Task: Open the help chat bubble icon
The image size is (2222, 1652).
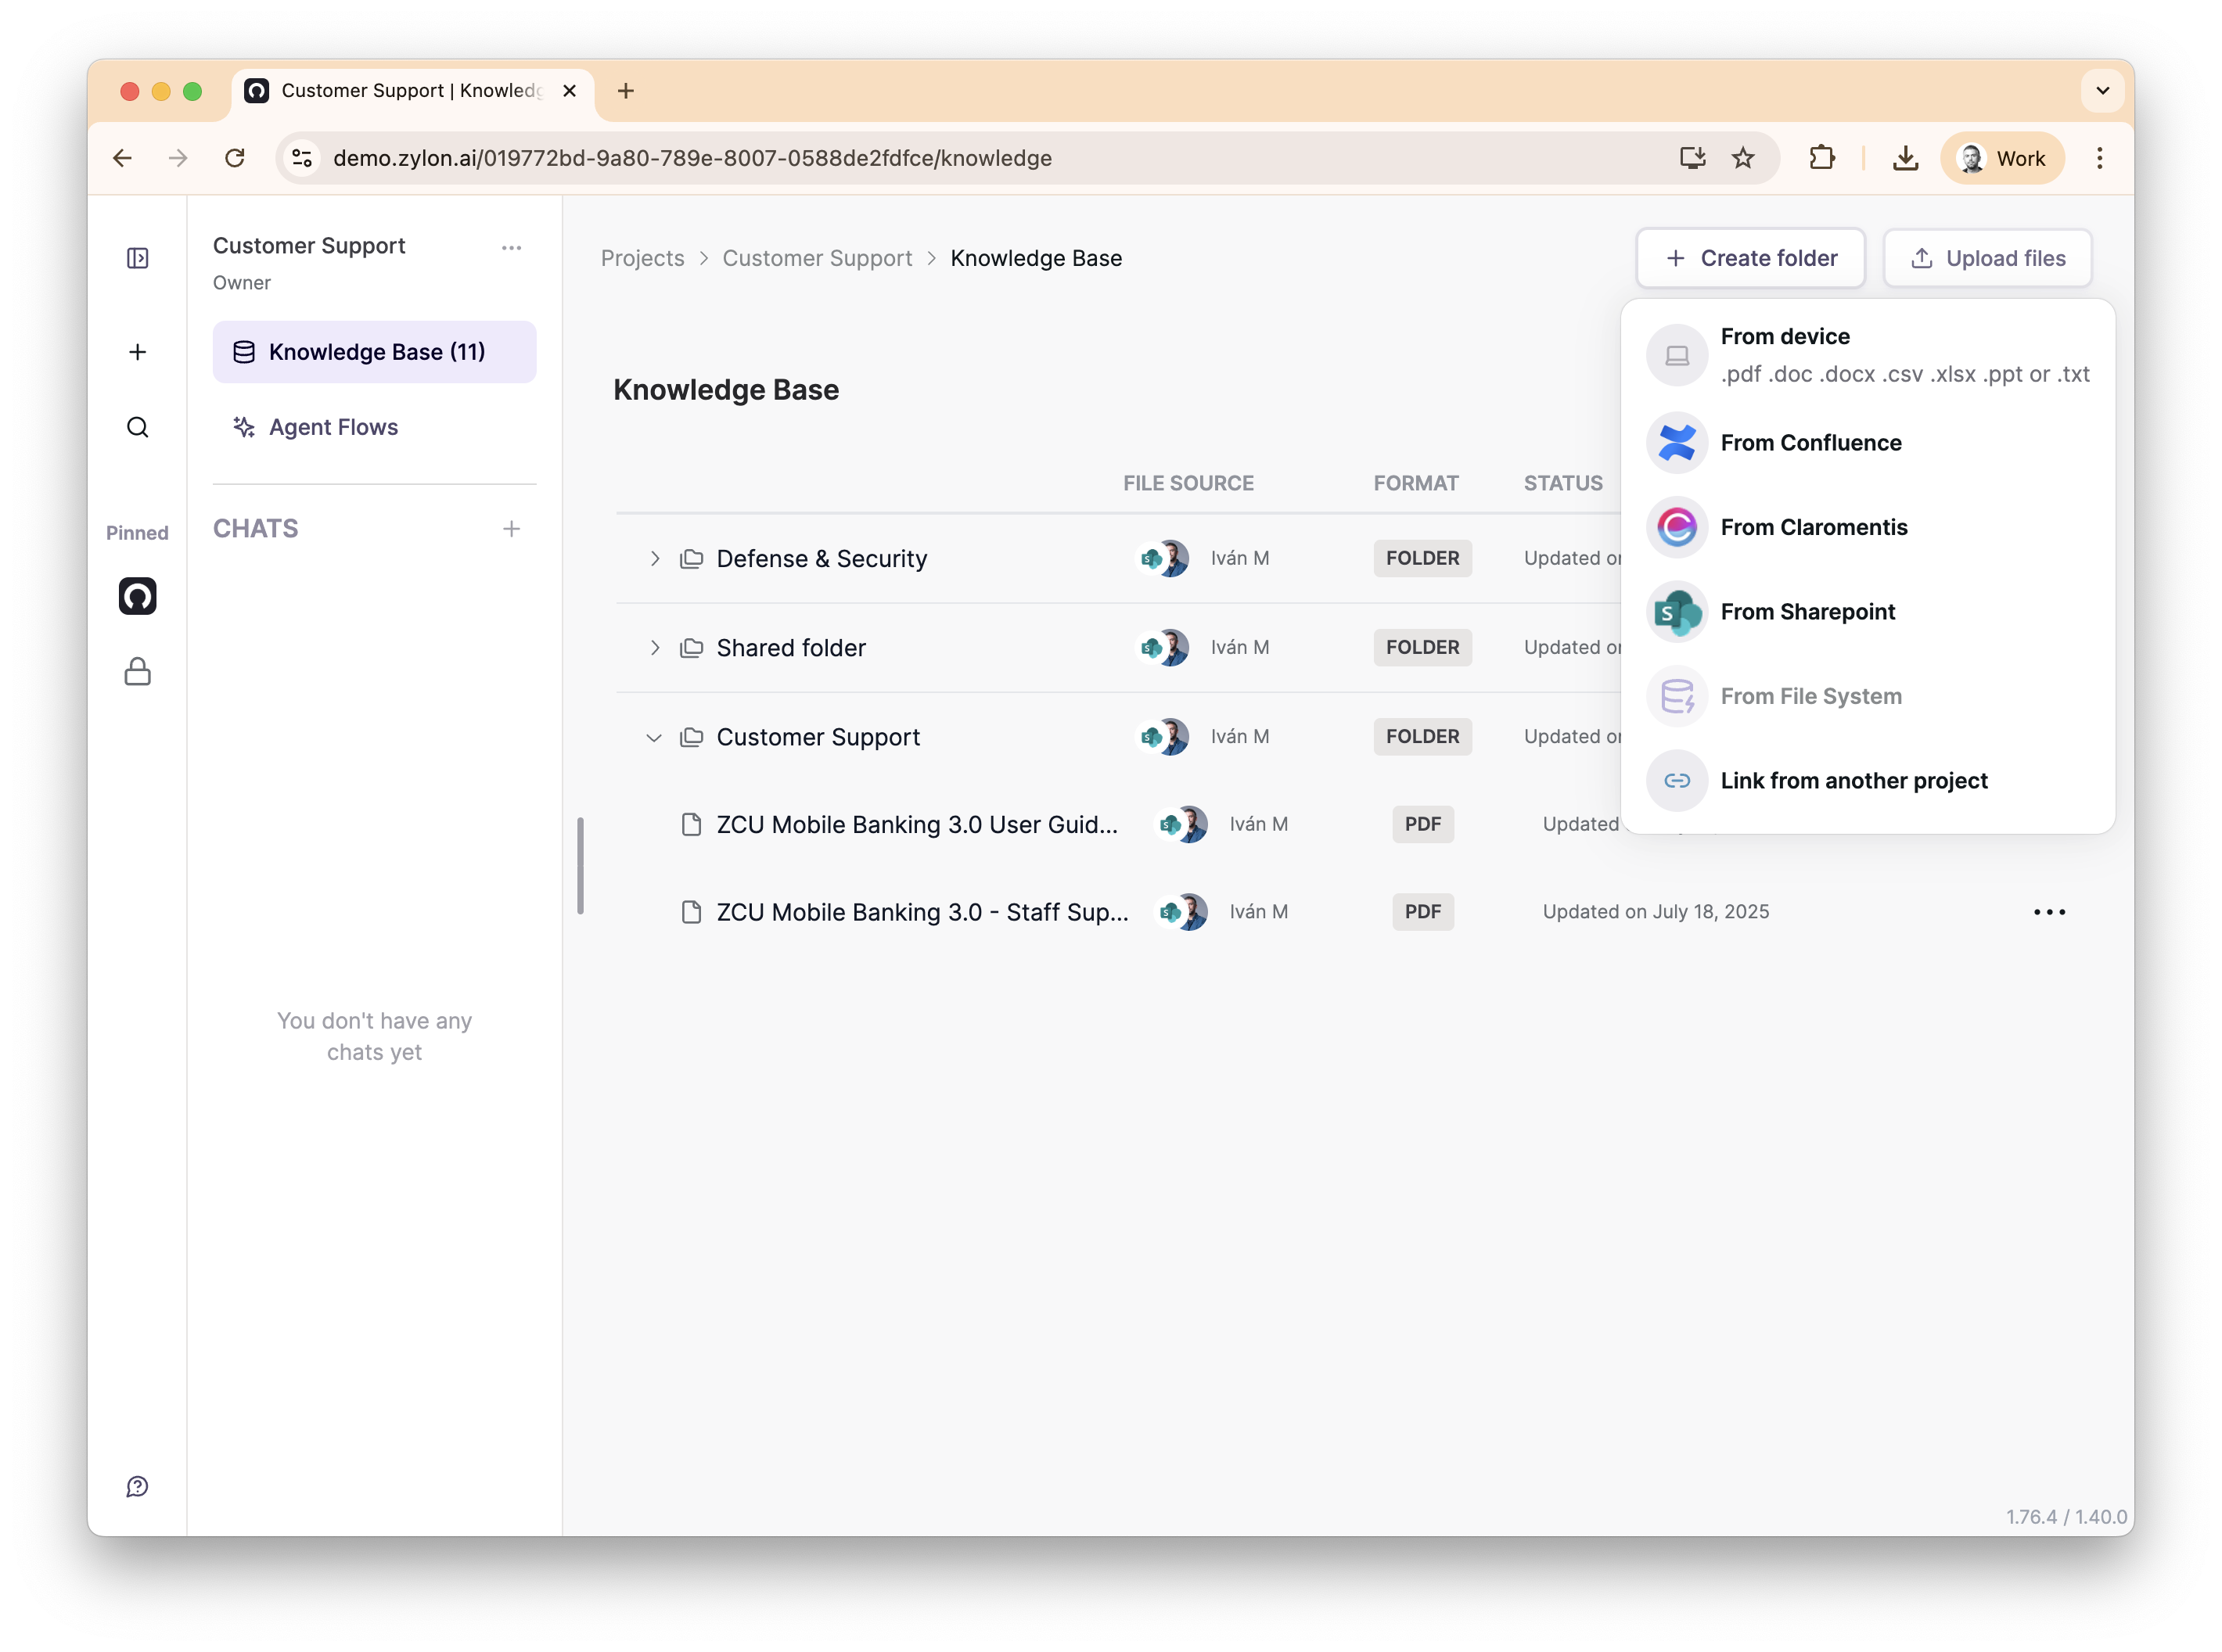Action: [138, 1487]
